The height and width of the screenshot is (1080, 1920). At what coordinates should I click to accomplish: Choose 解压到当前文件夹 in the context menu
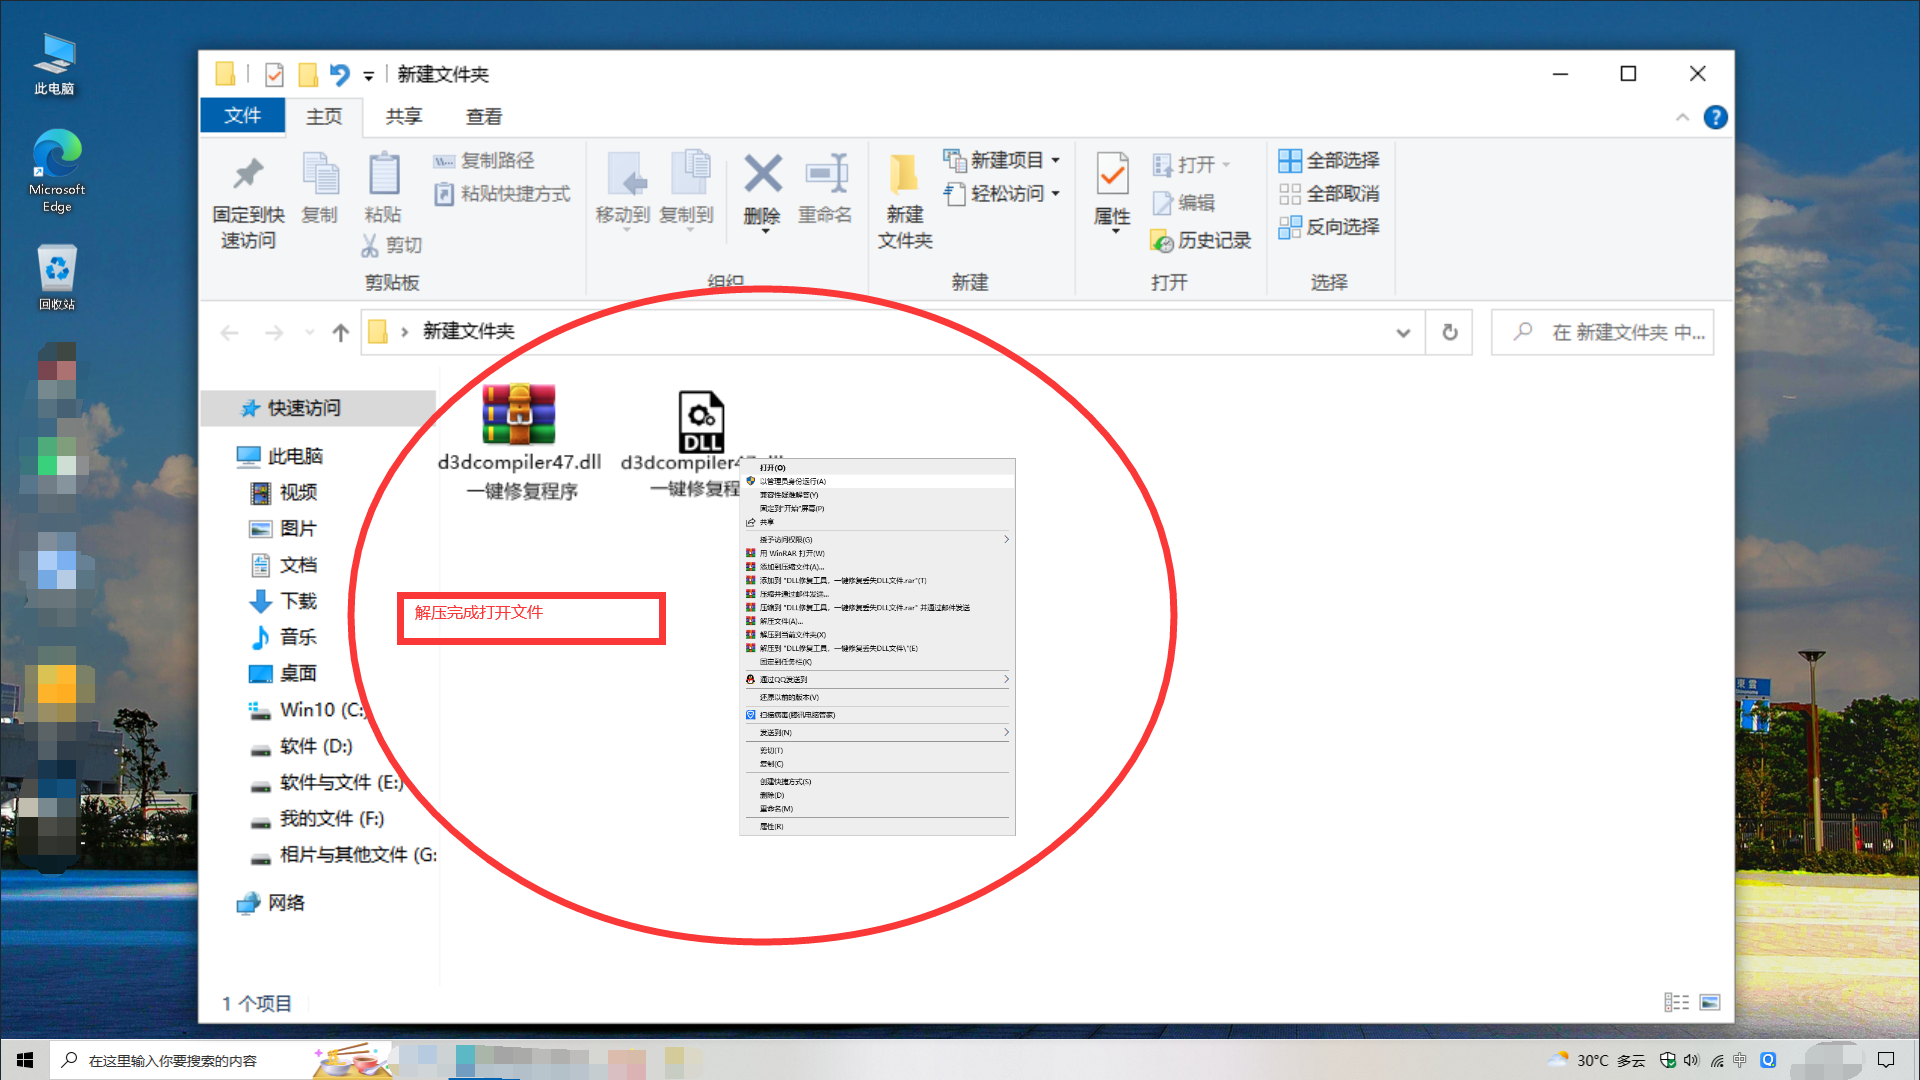pyautogui.click(x=877, y=634)
